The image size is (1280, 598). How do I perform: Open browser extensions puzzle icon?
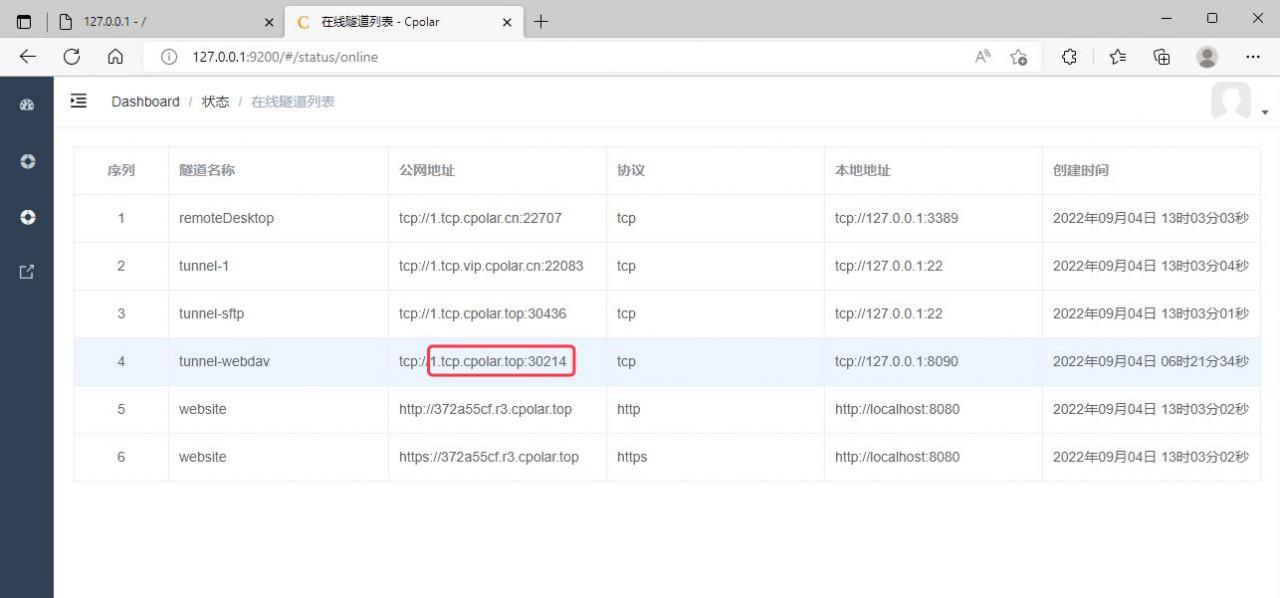click(1069, 57)
